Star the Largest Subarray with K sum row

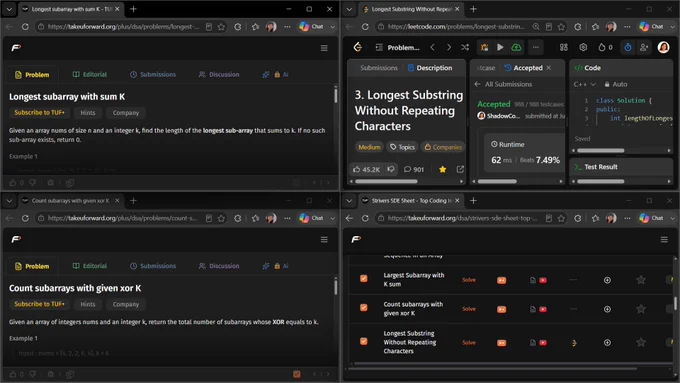coord(641,280)
